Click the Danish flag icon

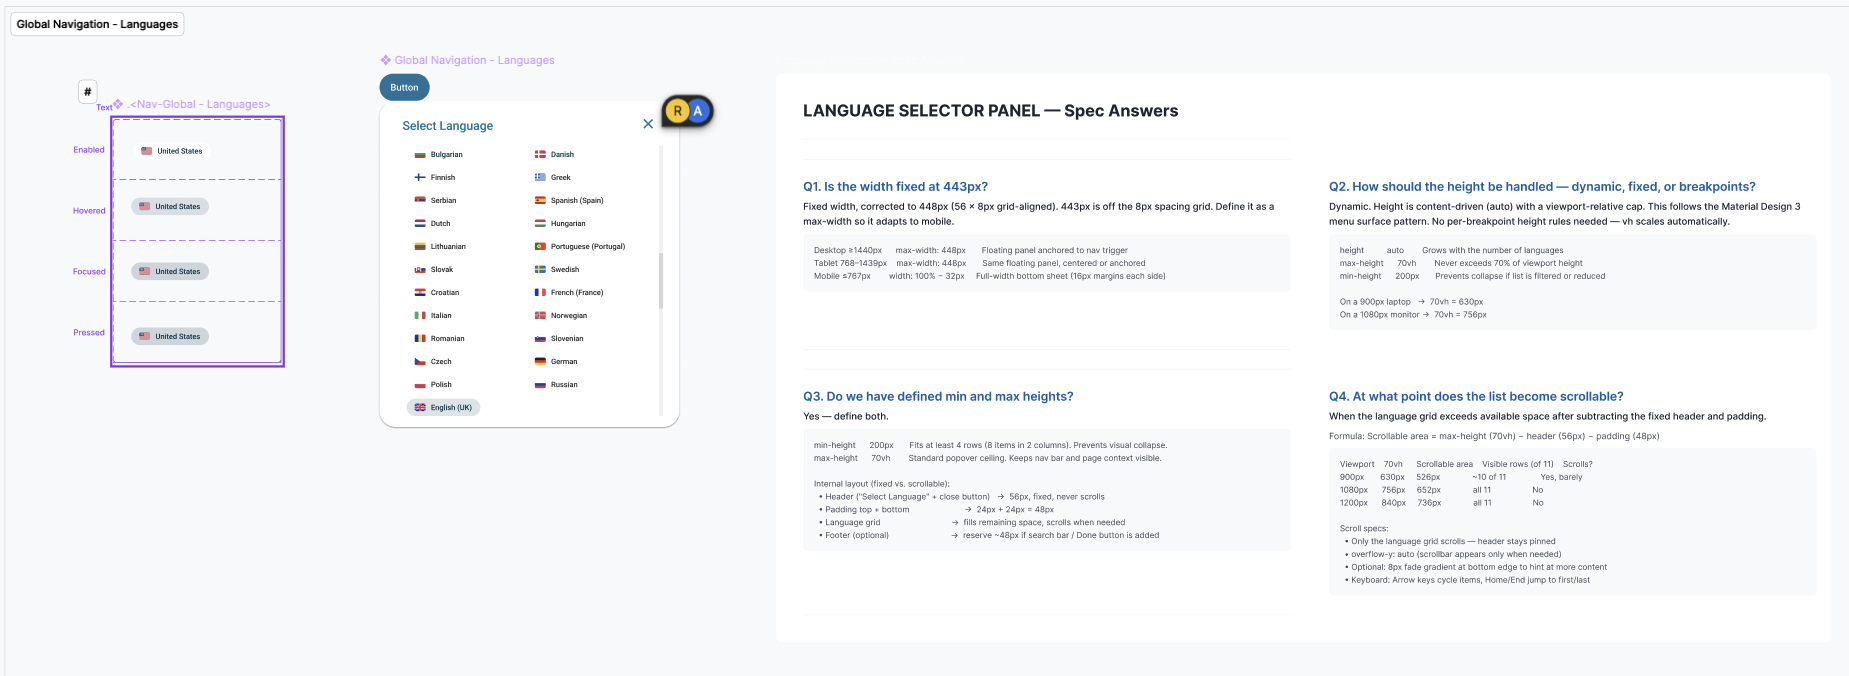click(x=540, y=155)
